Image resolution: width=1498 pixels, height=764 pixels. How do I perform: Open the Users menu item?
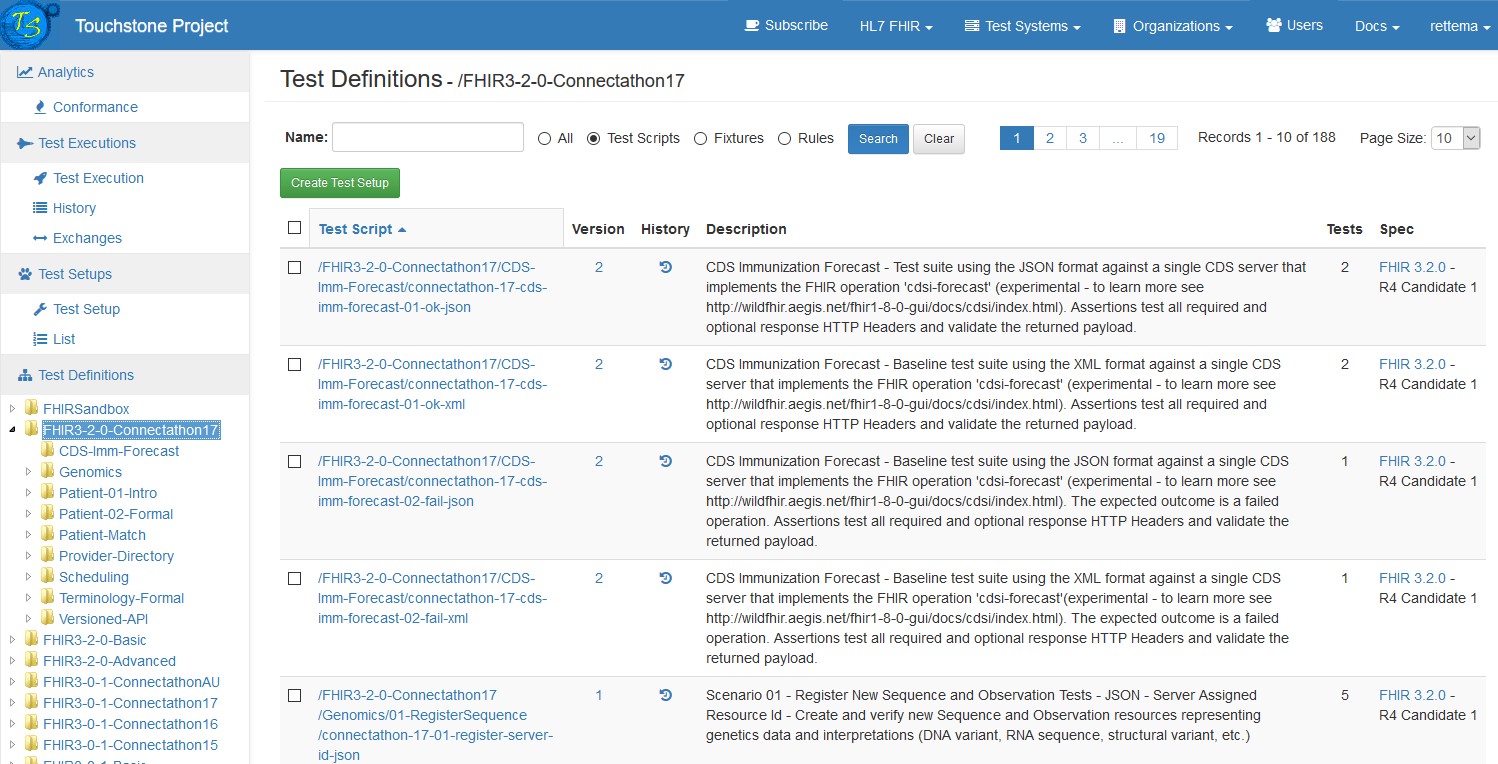pyautogui.click(x=1294, y=25)
